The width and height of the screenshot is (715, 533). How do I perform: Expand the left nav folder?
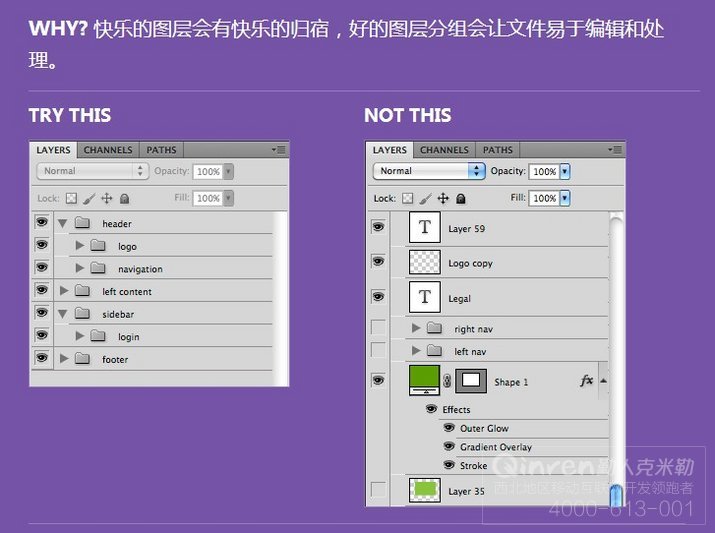coord(415,350)
